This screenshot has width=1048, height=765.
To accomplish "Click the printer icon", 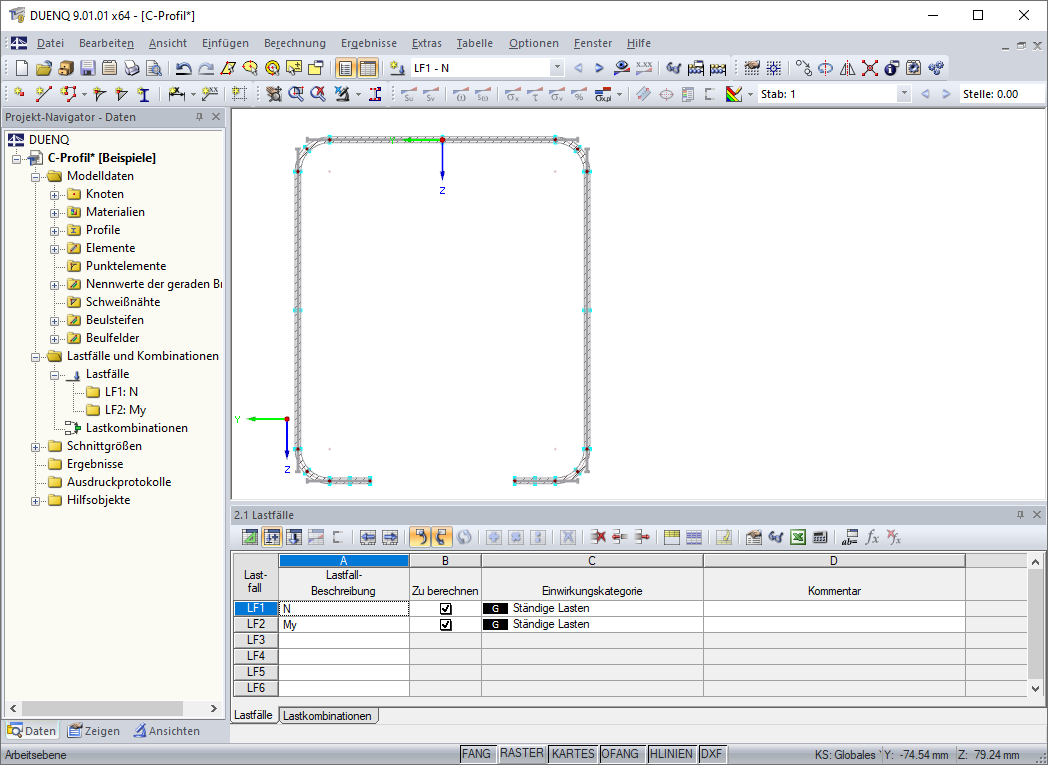I will pyautogui.click(x=132, y=68).
